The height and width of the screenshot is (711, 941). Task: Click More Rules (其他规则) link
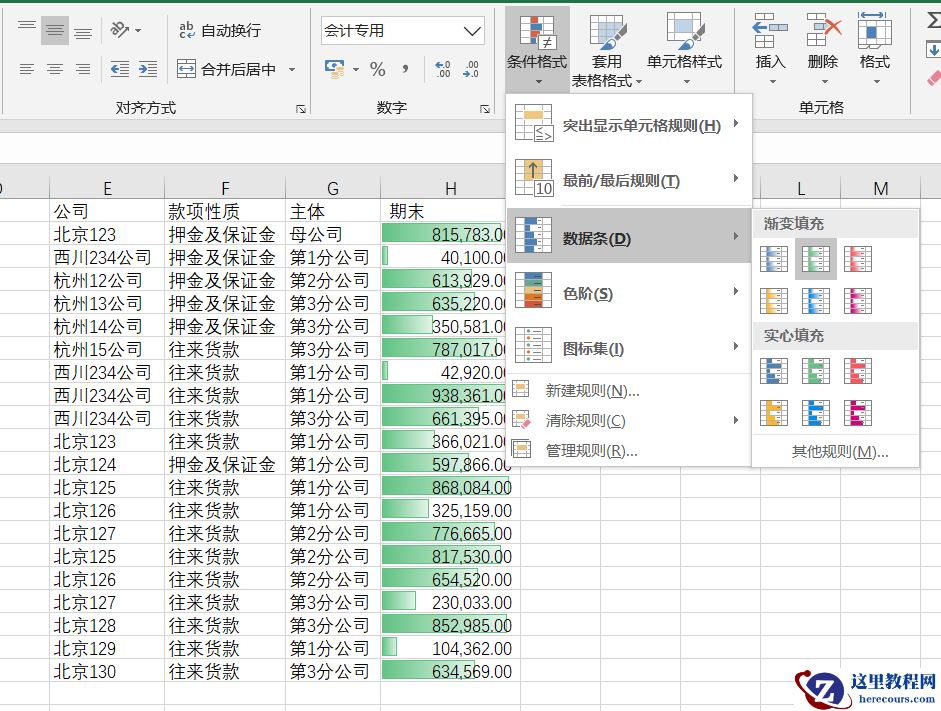click(x=839, y=451)
